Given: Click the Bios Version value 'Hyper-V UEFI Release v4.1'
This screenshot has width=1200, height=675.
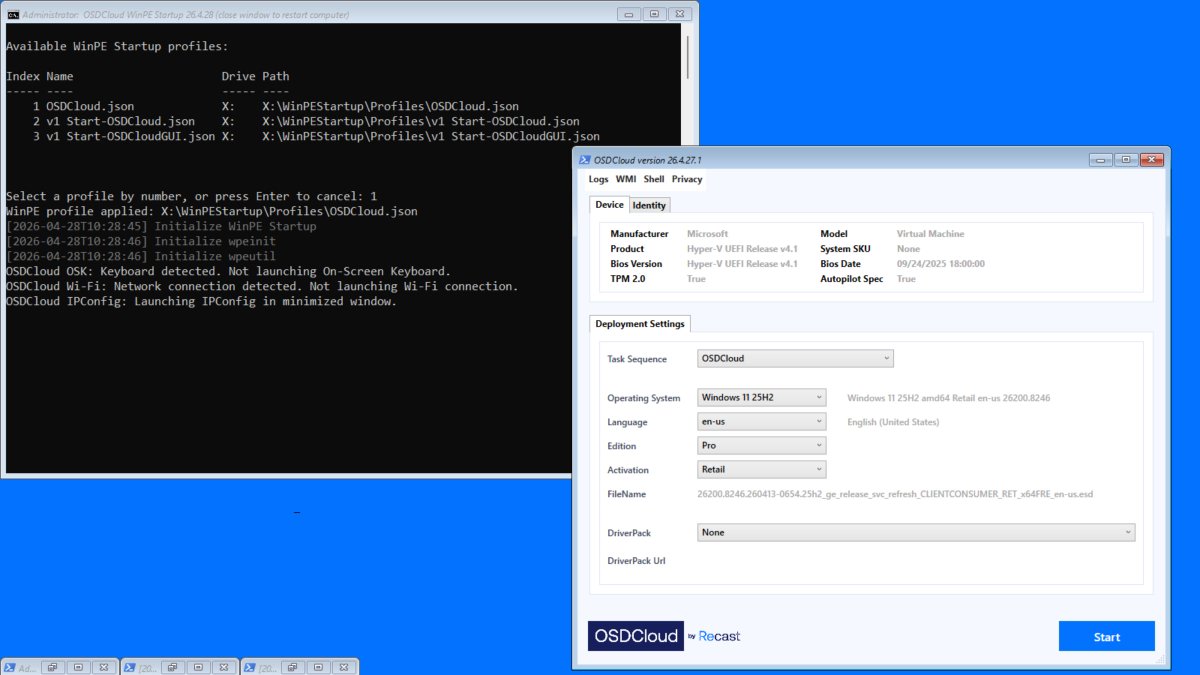Looking at the screenshot, I should tap(742, 264).
